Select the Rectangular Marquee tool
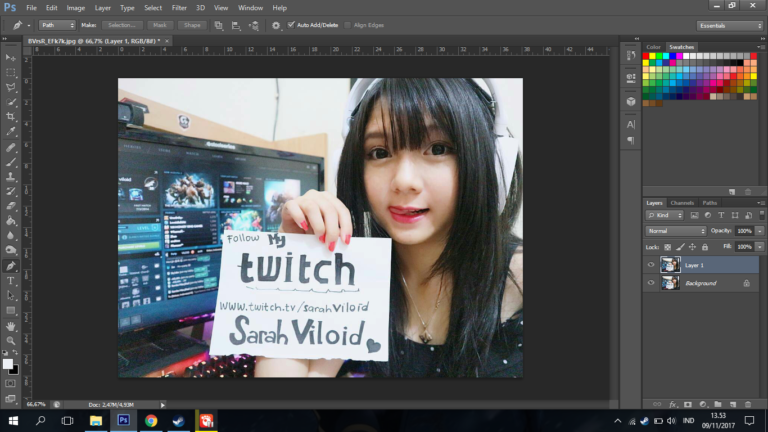768x432 pixels. coord(10,72)
